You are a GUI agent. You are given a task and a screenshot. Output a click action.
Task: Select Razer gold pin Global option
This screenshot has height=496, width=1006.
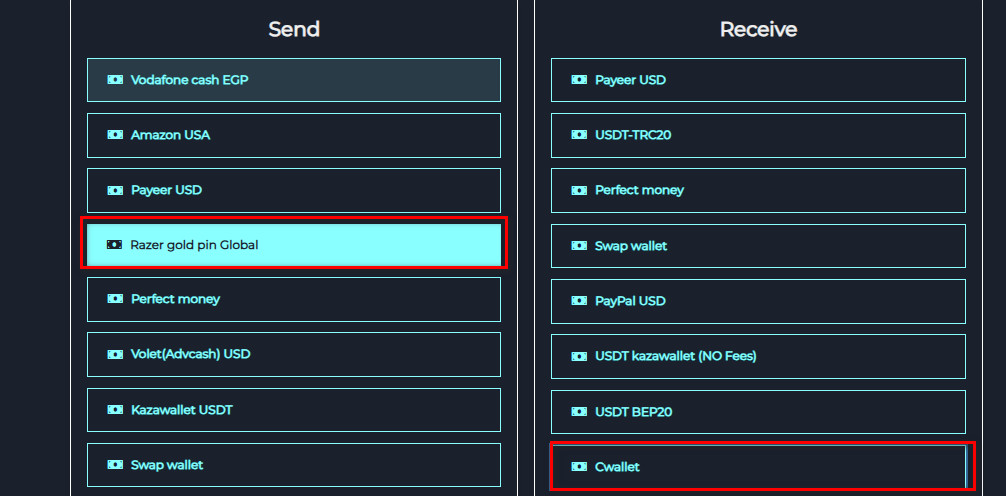point(294,244)
